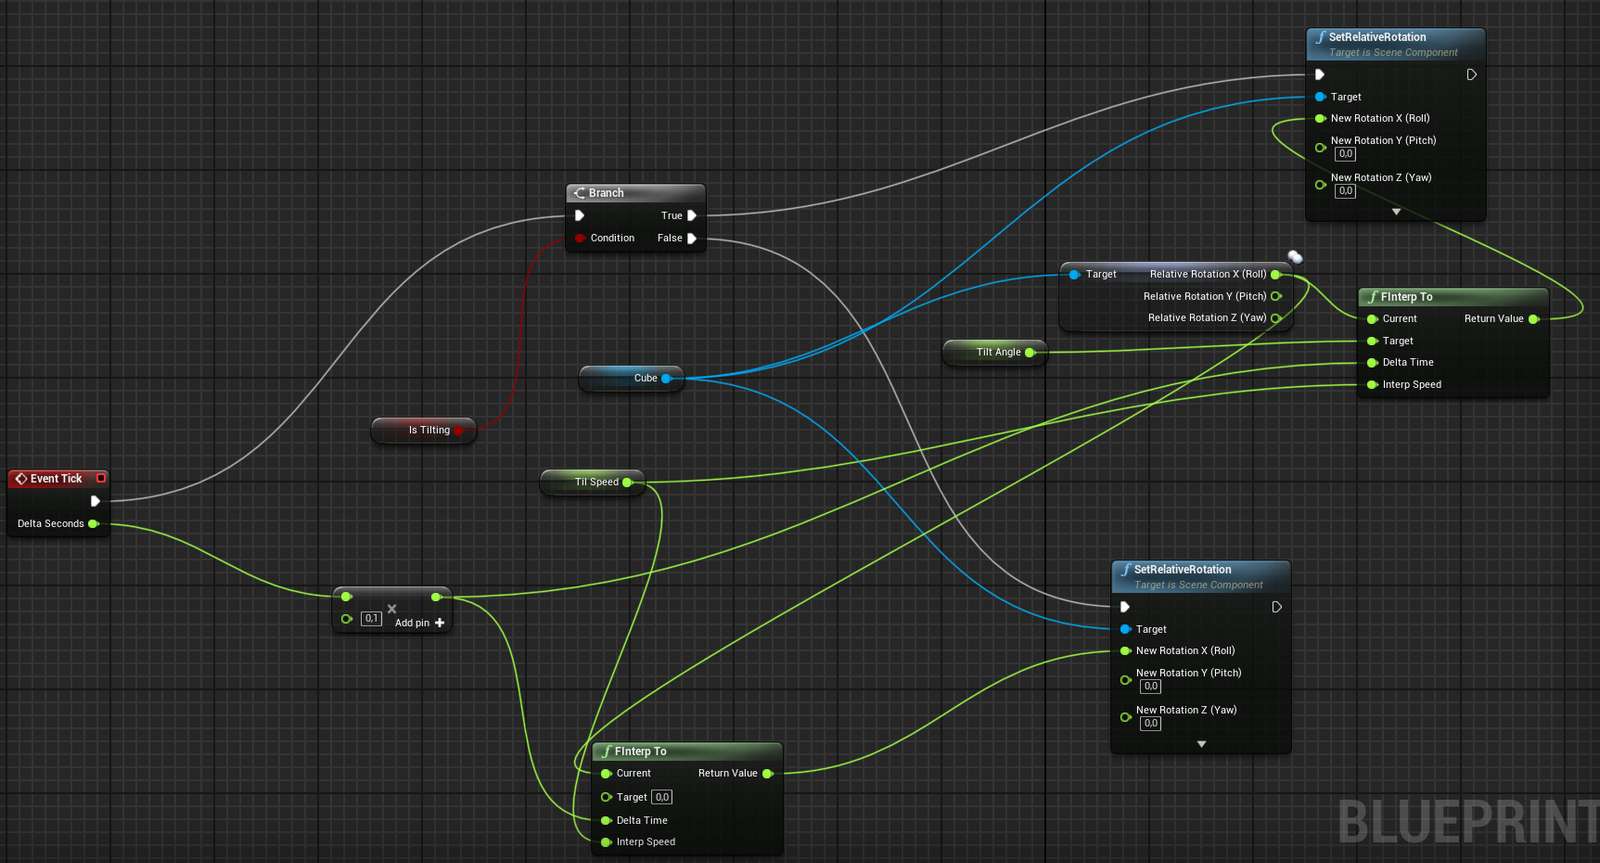Edit the 0,1 value on multiply node
This screenshot has width=1600, height=863.
(x=371, y=619)
